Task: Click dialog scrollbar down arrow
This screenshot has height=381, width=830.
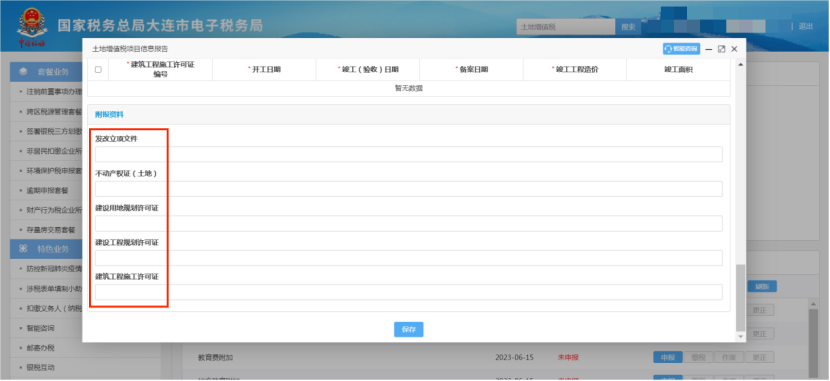Action: tap(740, 336)
